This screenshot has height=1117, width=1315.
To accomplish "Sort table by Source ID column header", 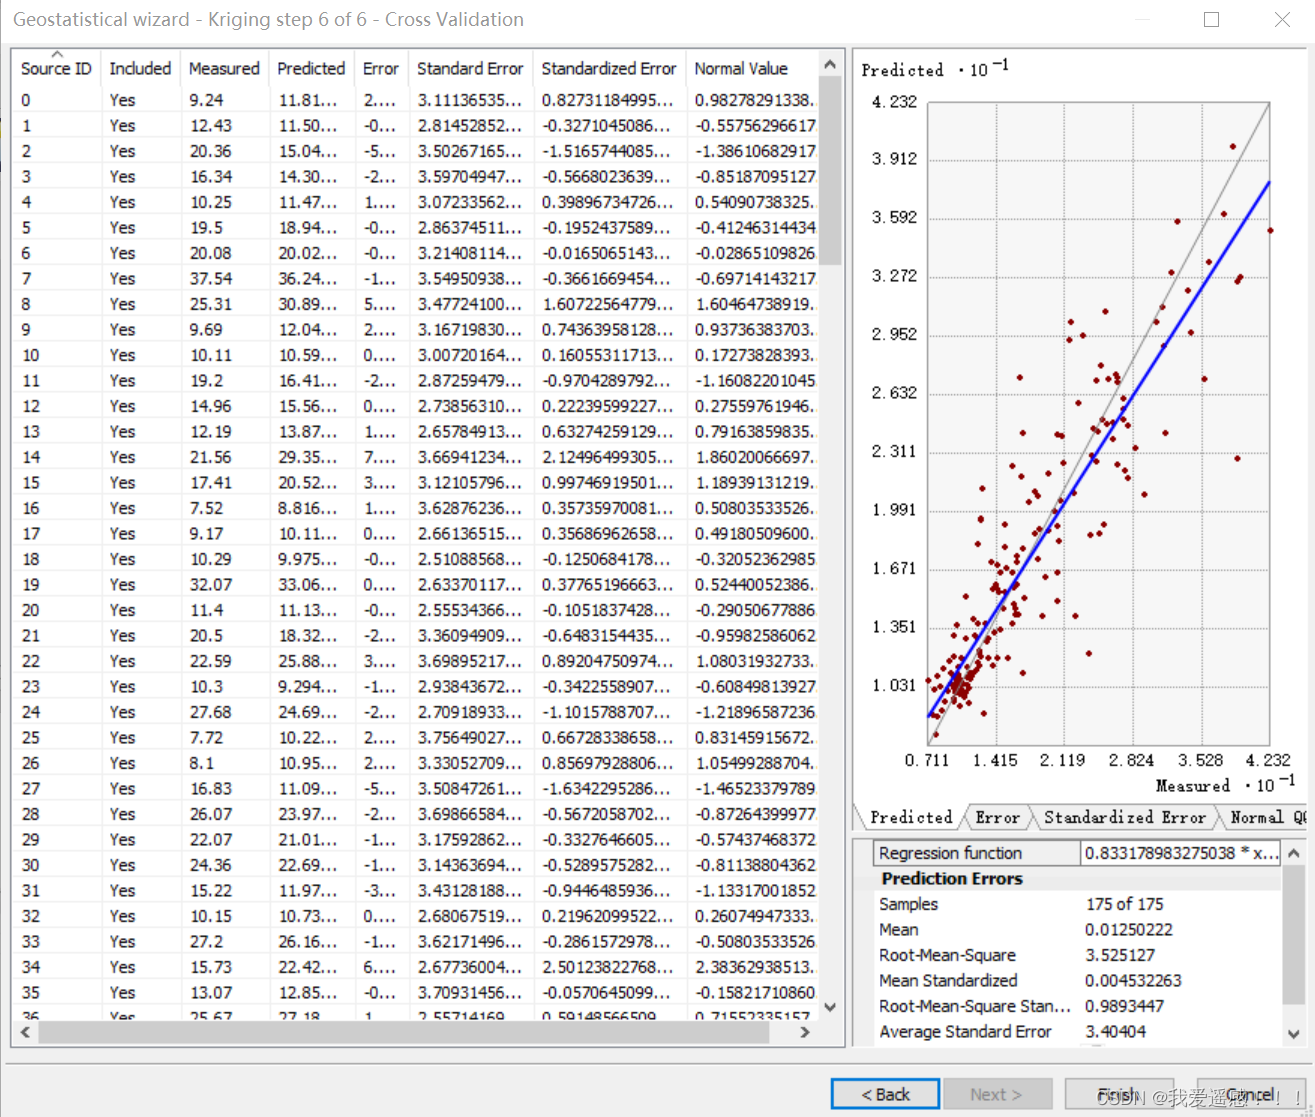I will point(56,68).
